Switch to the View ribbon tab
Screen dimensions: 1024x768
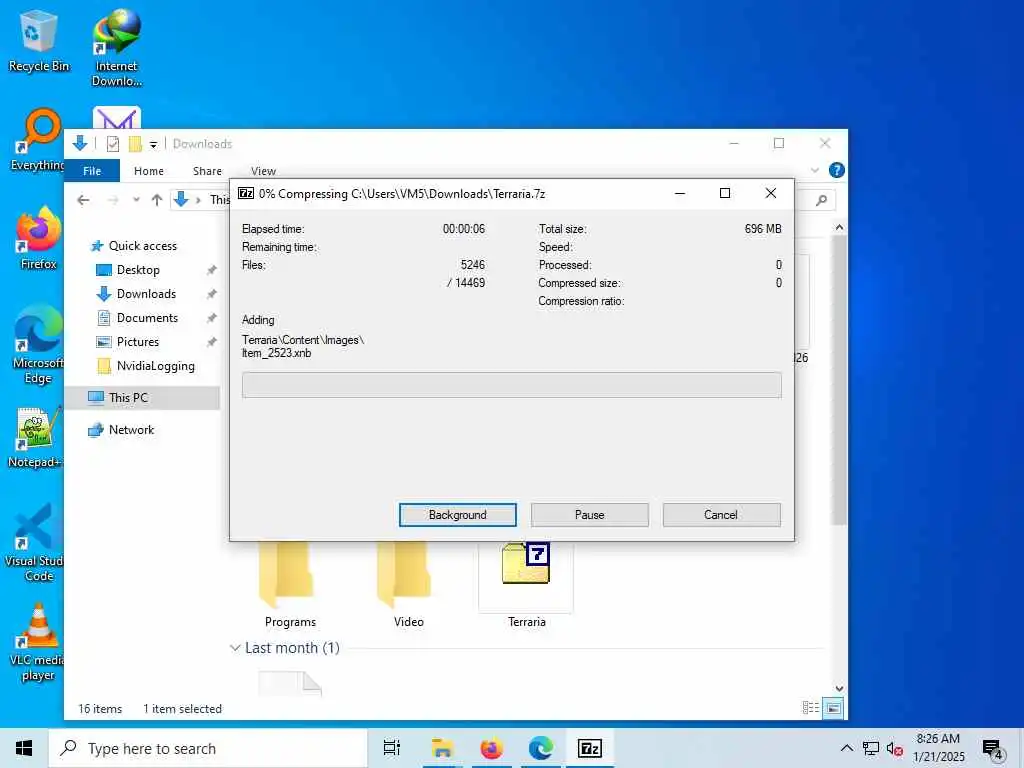coord(263,171)
